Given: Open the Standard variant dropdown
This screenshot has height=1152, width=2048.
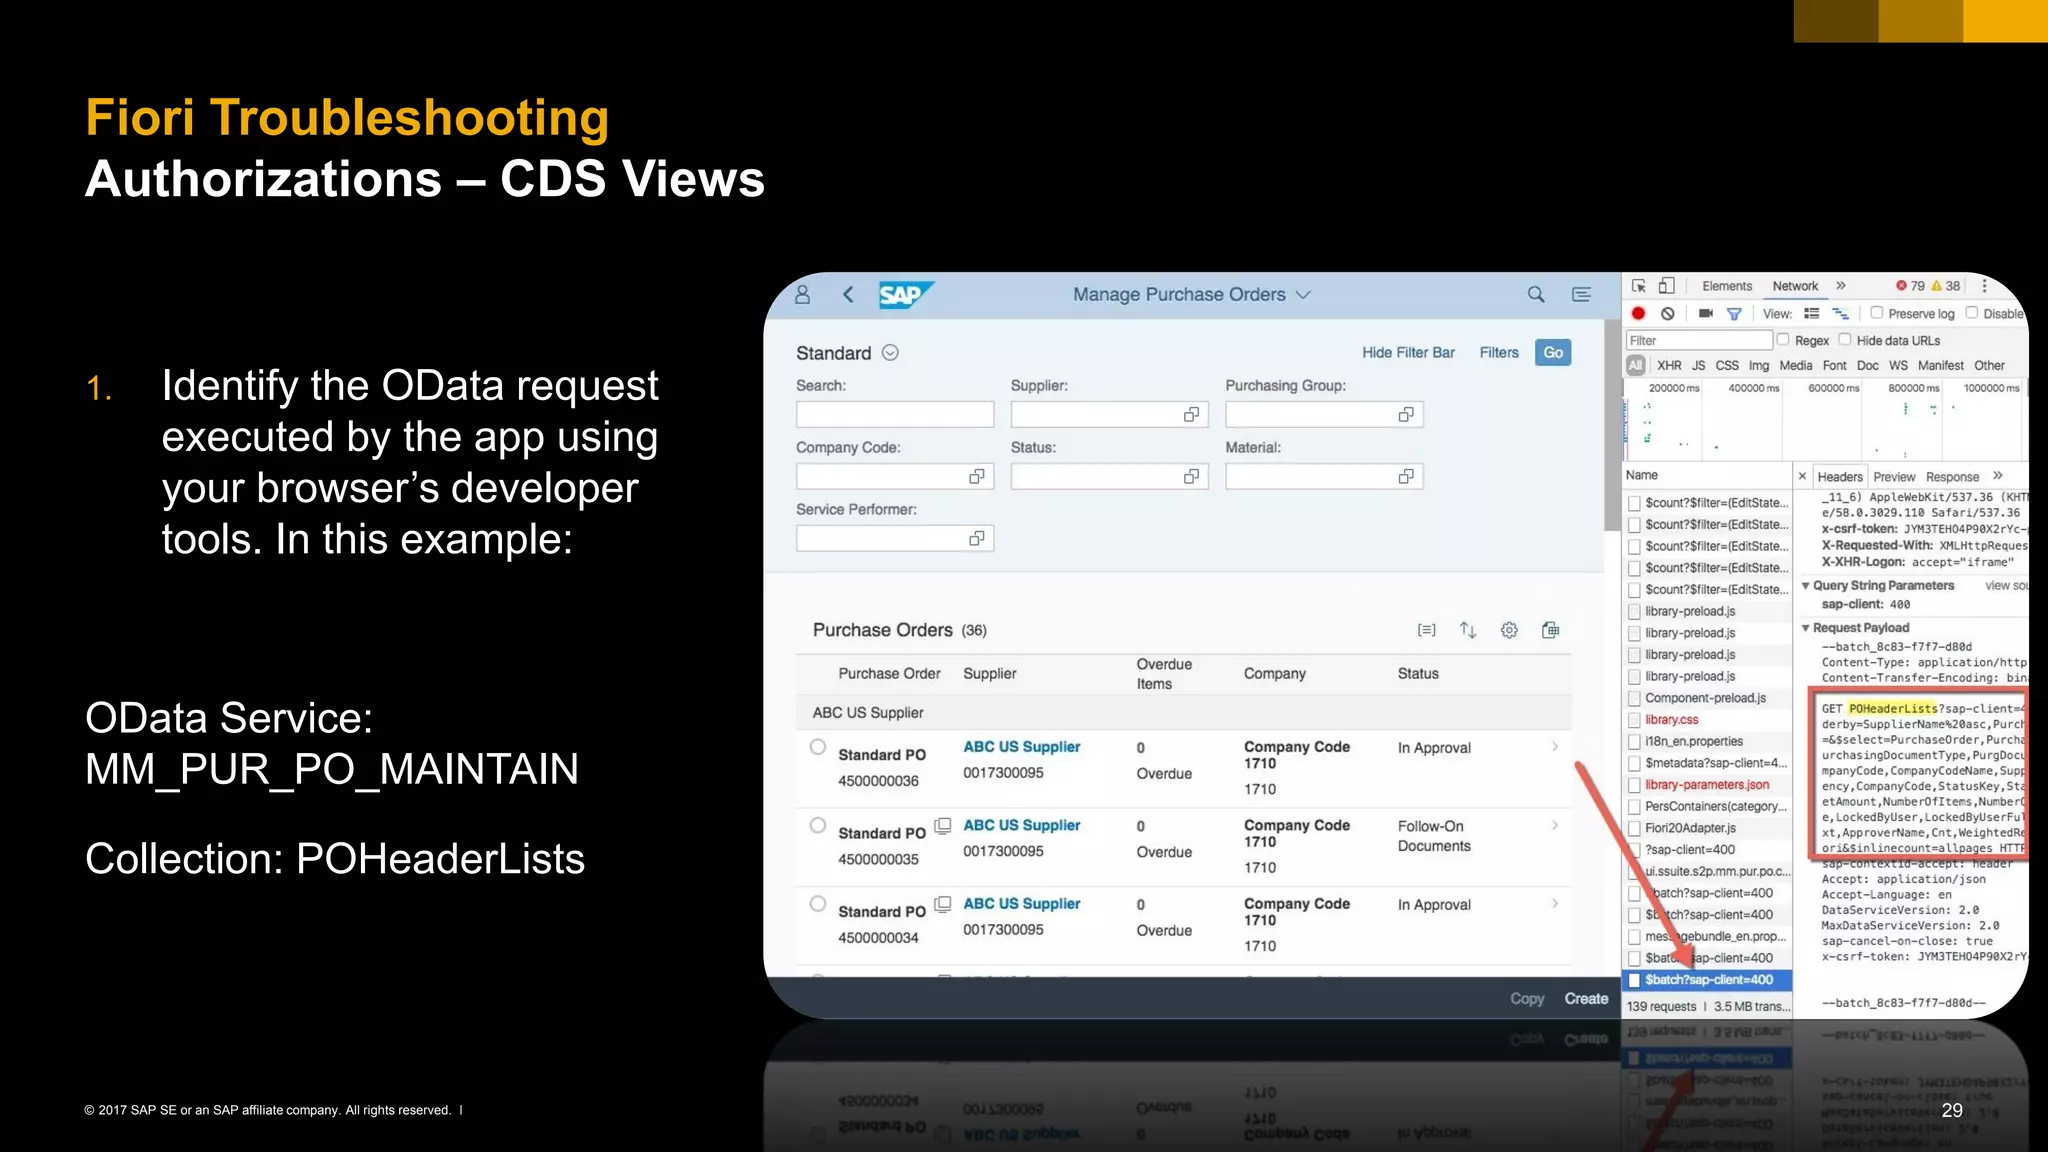Looking at the screenshot, I should pyautogui.click(x=890, y=353).
